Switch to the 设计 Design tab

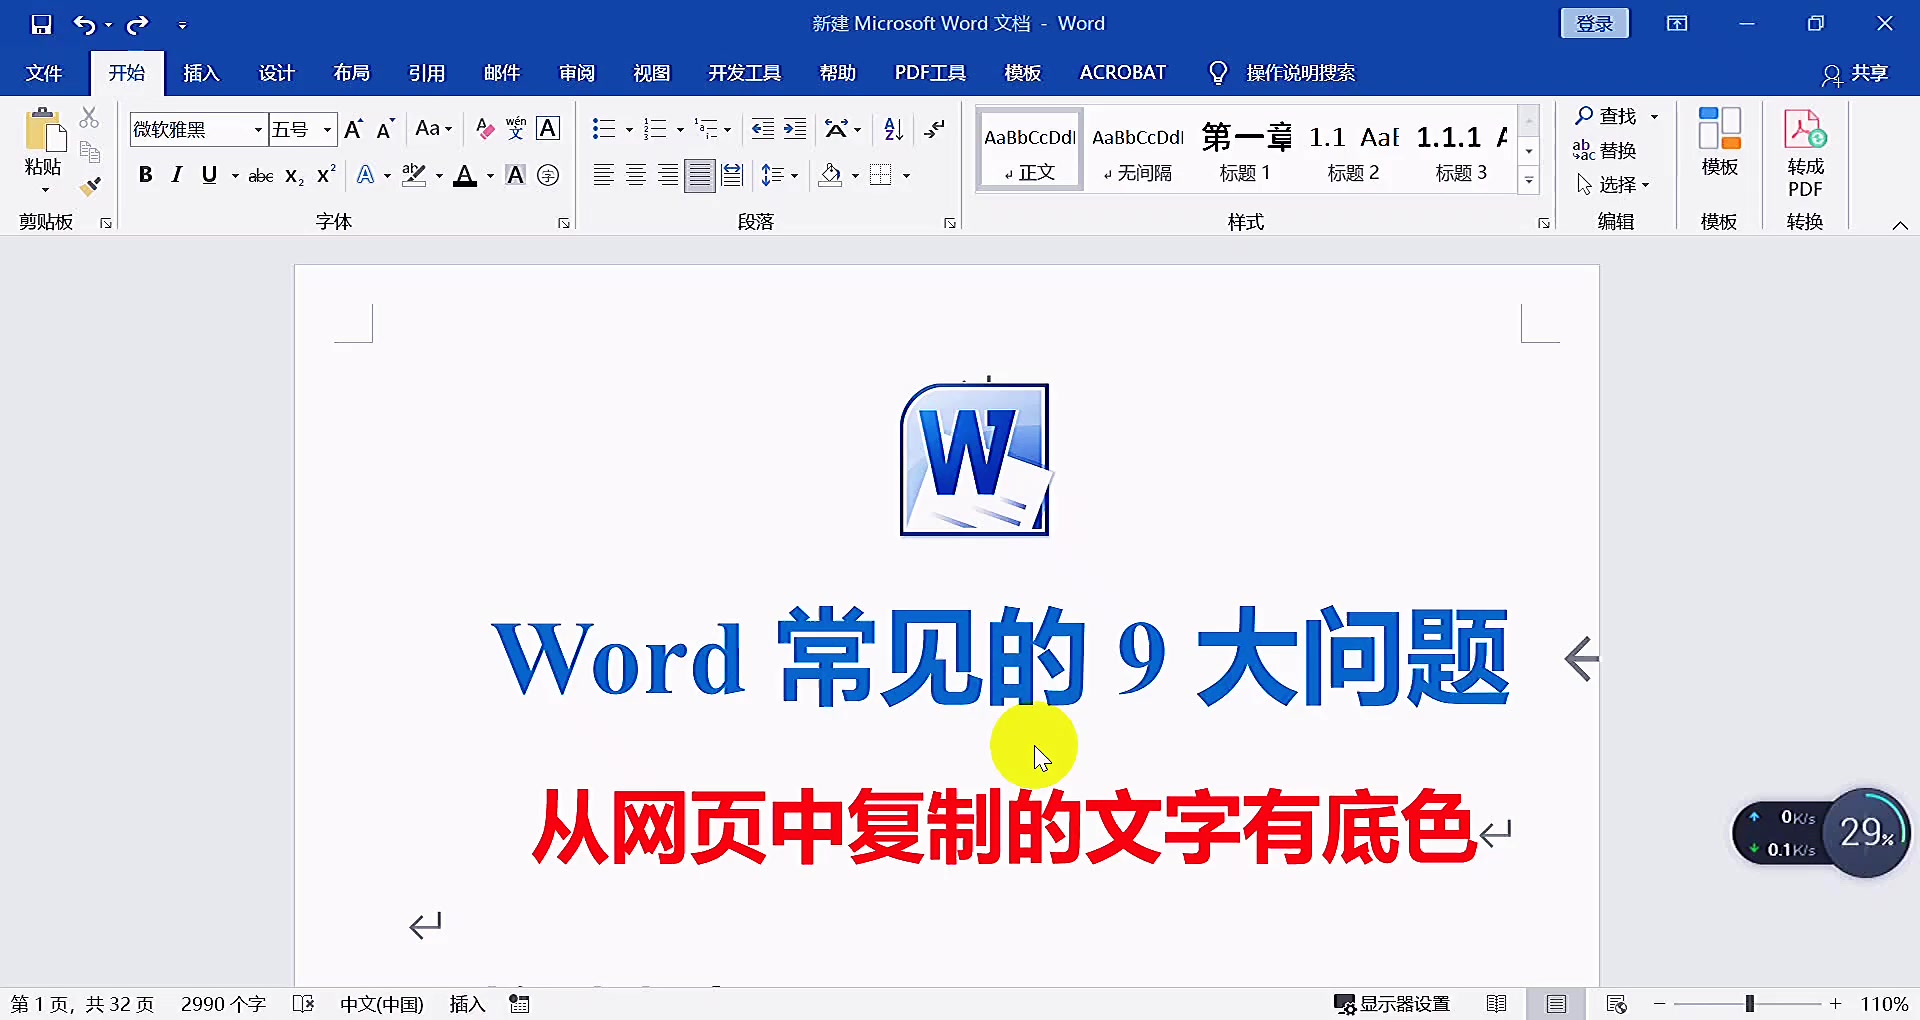click(276, 73)
